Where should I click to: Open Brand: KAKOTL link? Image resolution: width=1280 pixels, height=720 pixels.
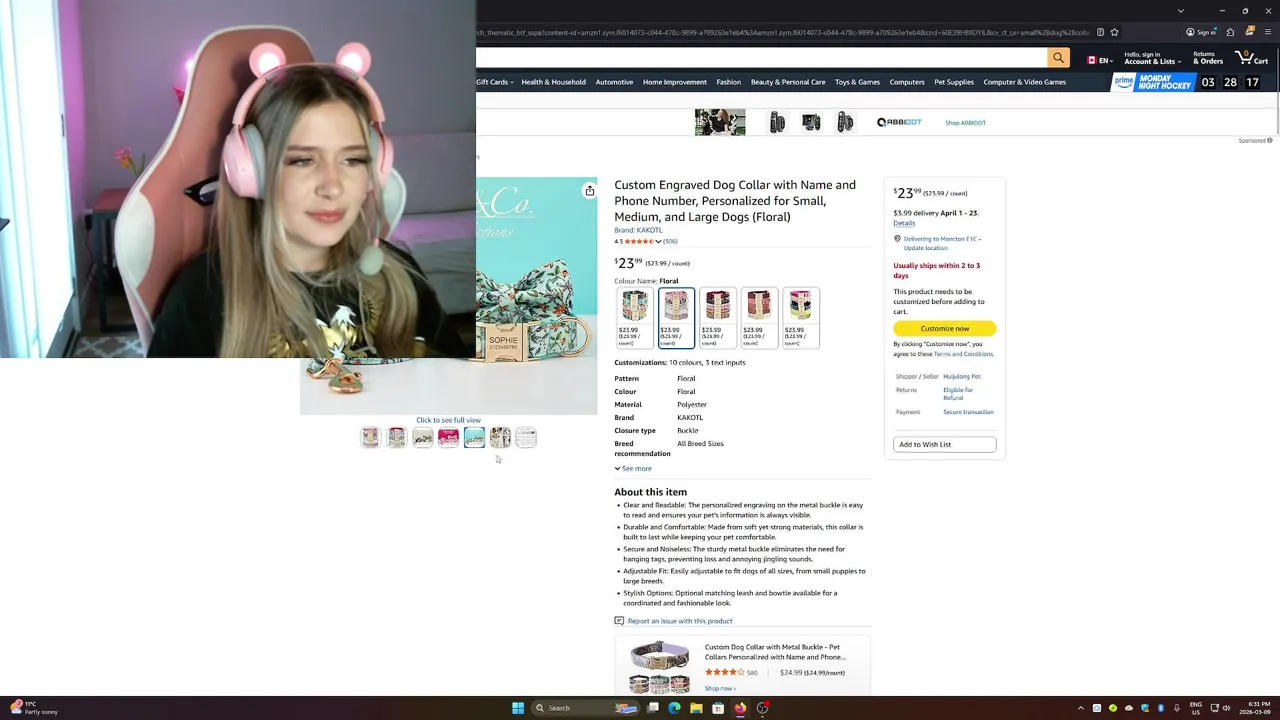click(x=638, y=230)
